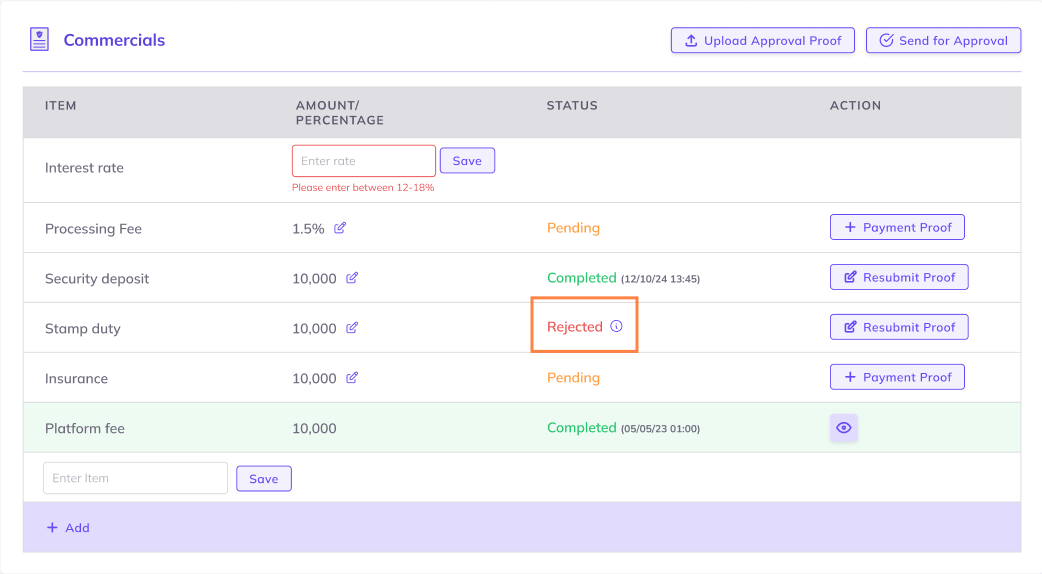Focus the Enter rate input field
1042x574 pixels.
[363, 161]
